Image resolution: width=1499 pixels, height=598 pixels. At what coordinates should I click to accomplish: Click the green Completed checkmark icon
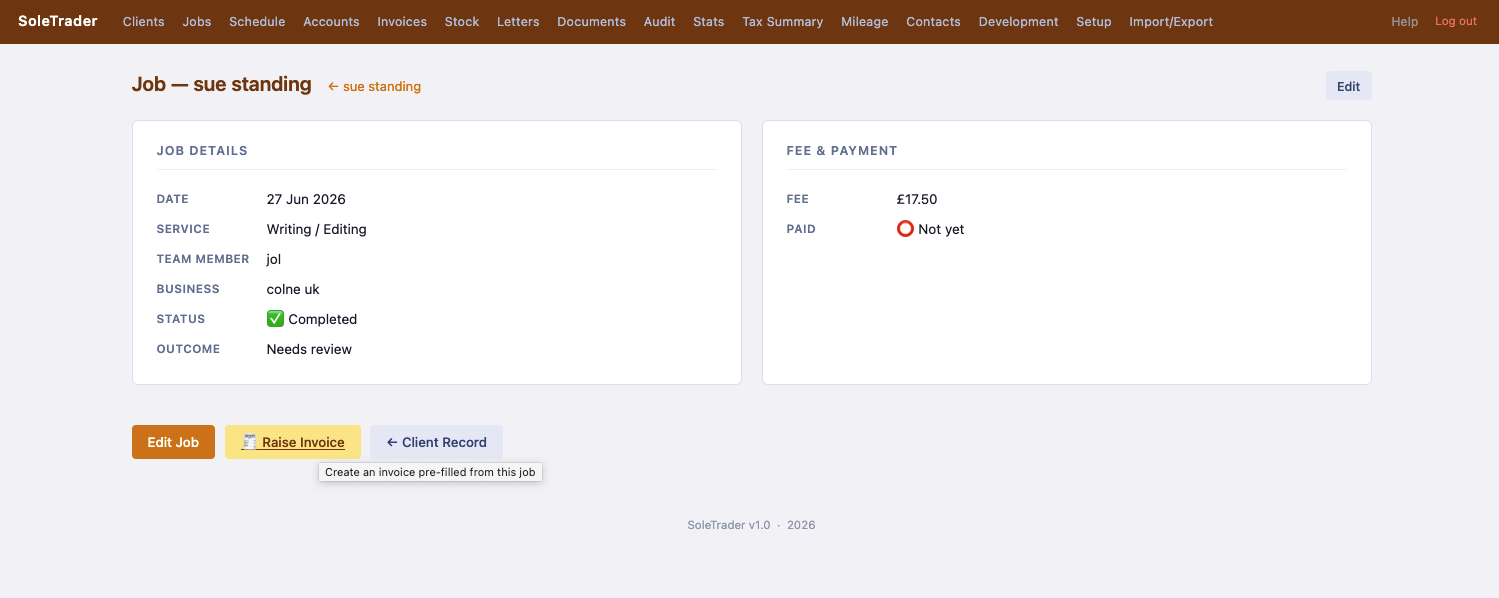coord(275,319)
